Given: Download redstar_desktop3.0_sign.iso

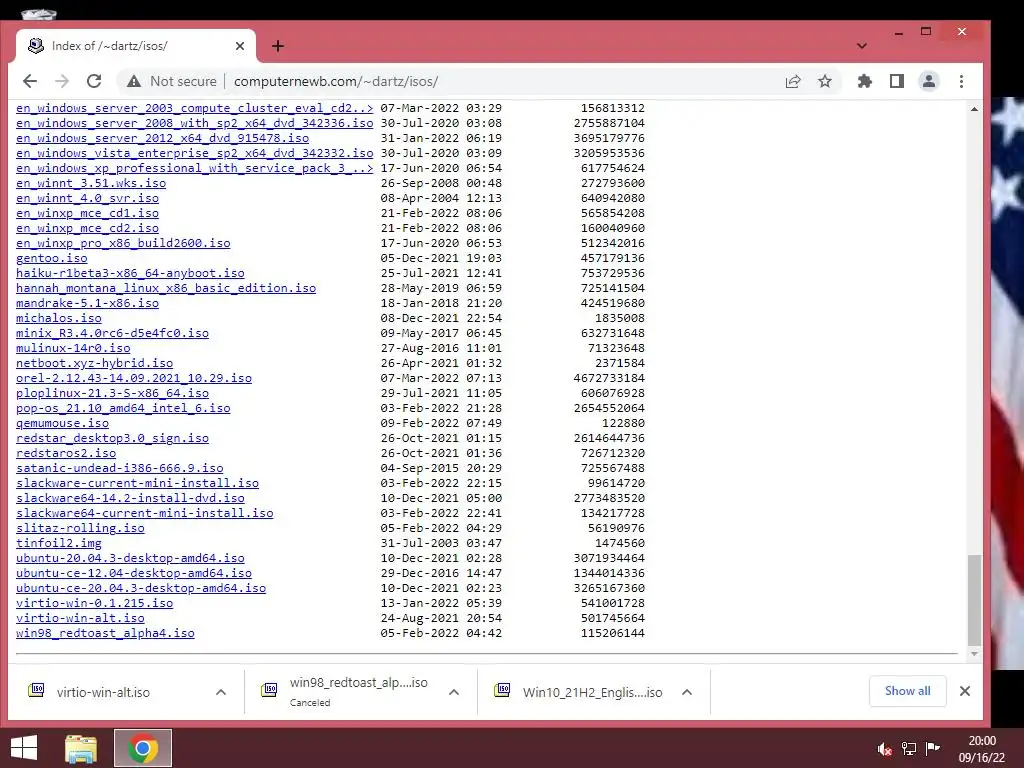Looking at the screenshot, I should [x=112, y=438].
